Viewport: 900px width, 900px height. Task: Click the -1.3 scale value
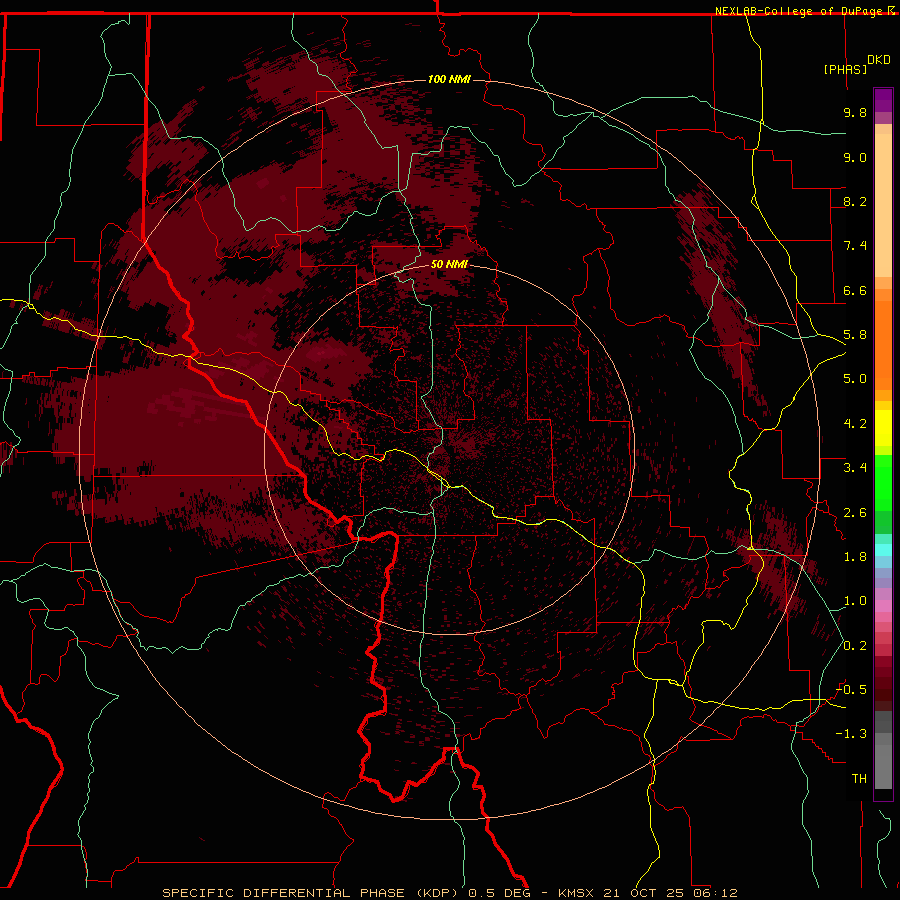851,734
